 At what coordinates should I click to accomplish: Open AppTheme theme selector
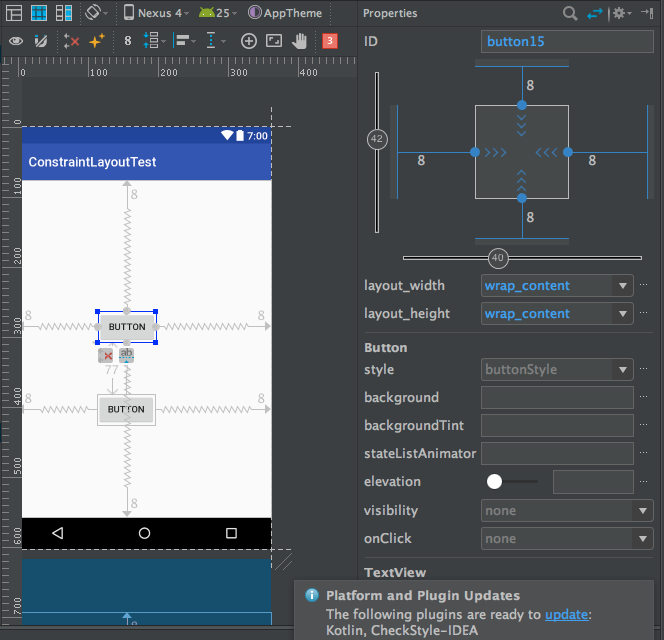[x=285, y=13]
